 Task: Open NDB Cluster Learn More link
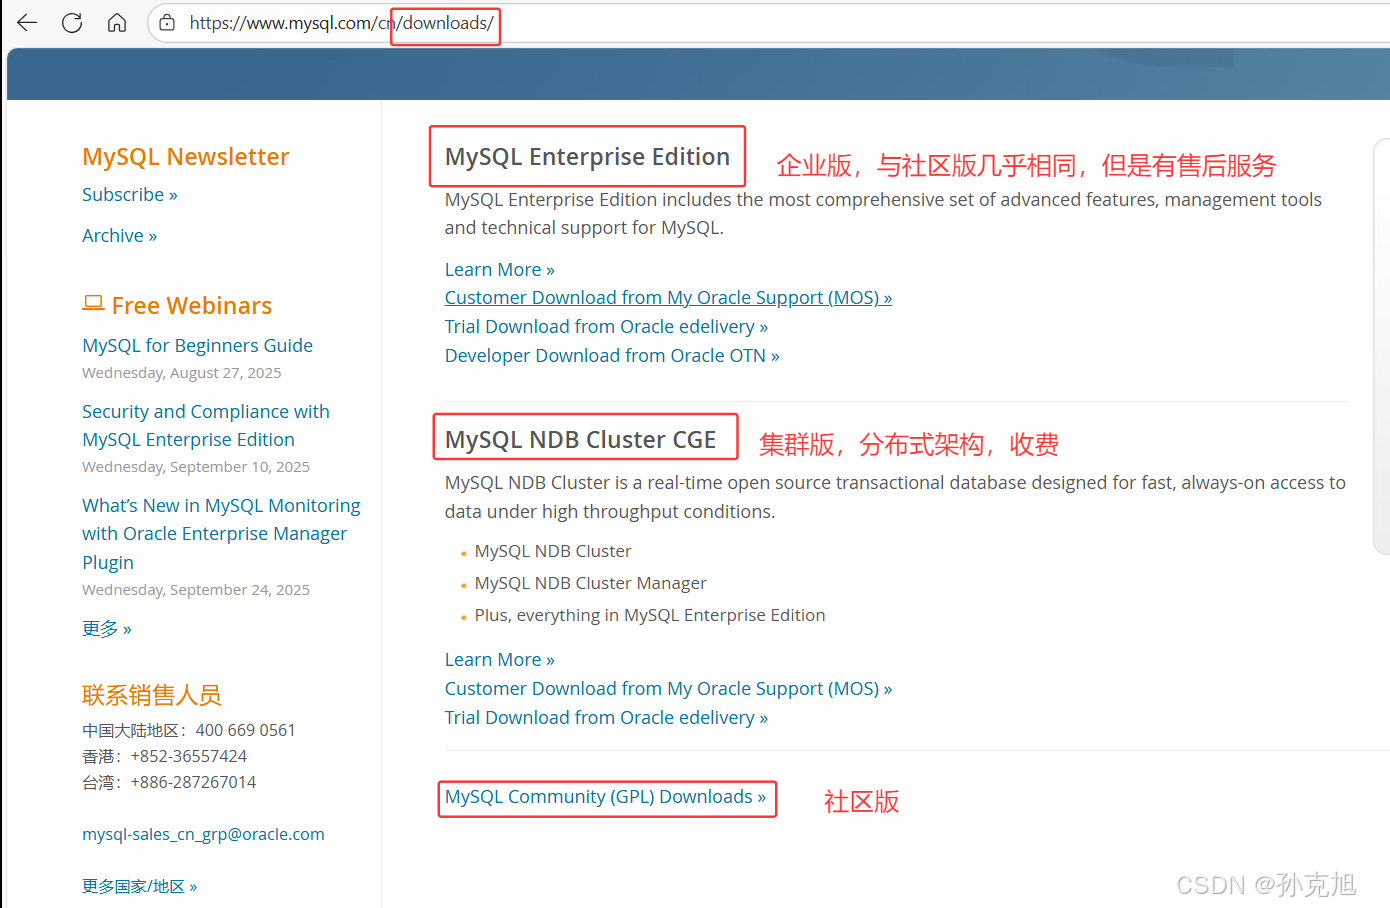(x=499, y=660)
